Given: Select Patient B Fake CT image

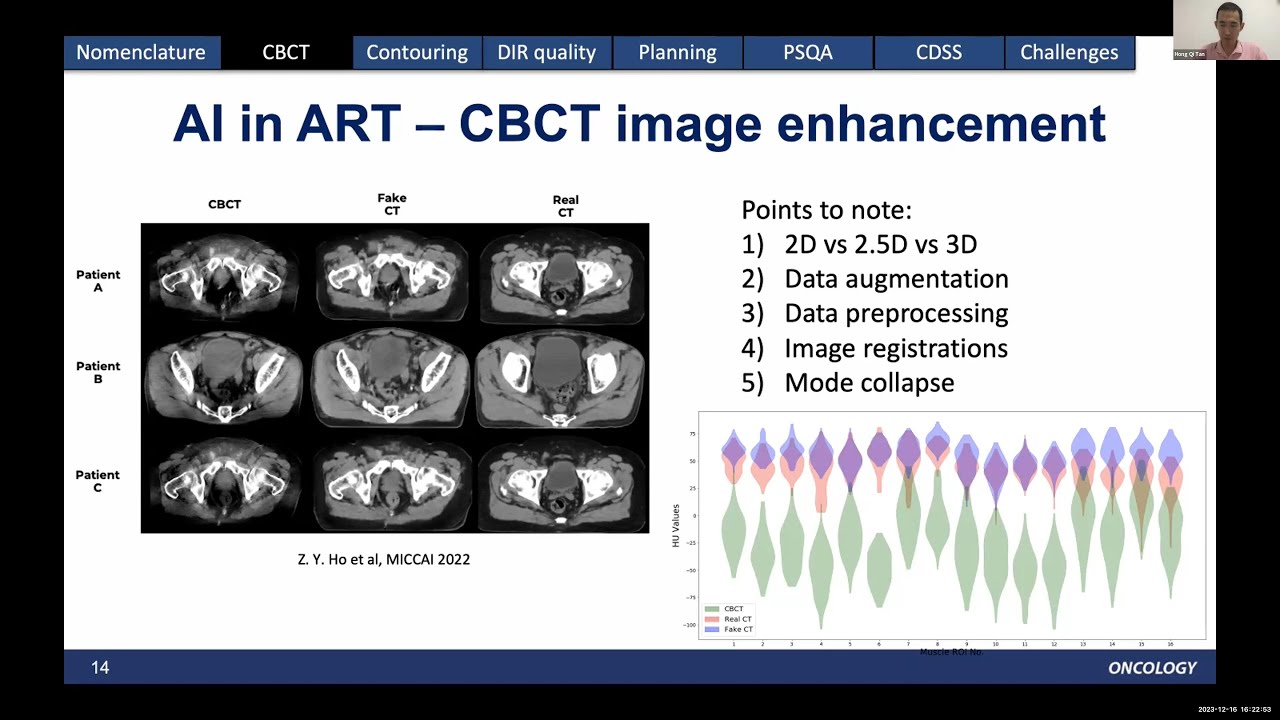Looking at the screenshot, I should 392,376.
